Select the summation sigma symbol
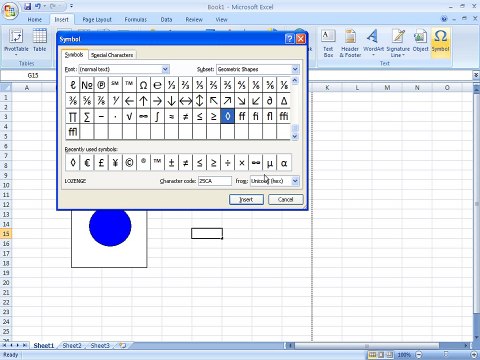The image size is (480, 360). coord(87,116)
